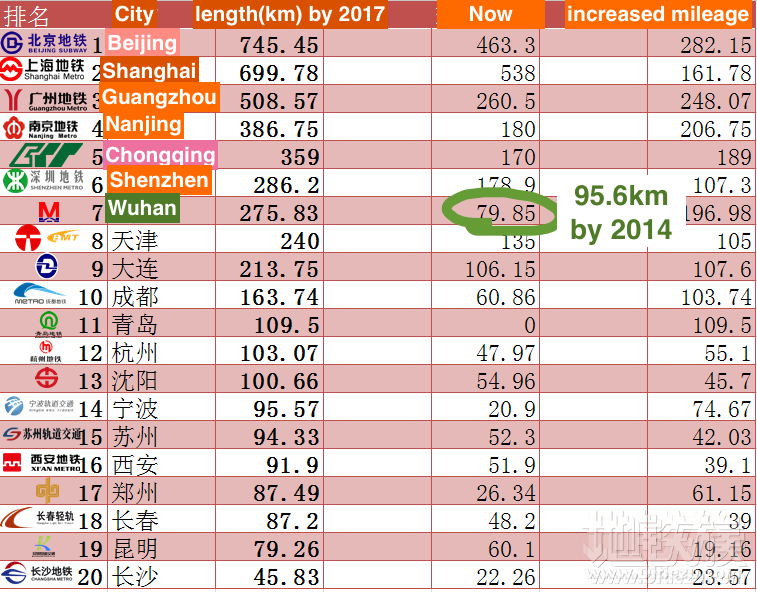Click the 排名 rank header
757x592 pixels.
tap(26, 16)
